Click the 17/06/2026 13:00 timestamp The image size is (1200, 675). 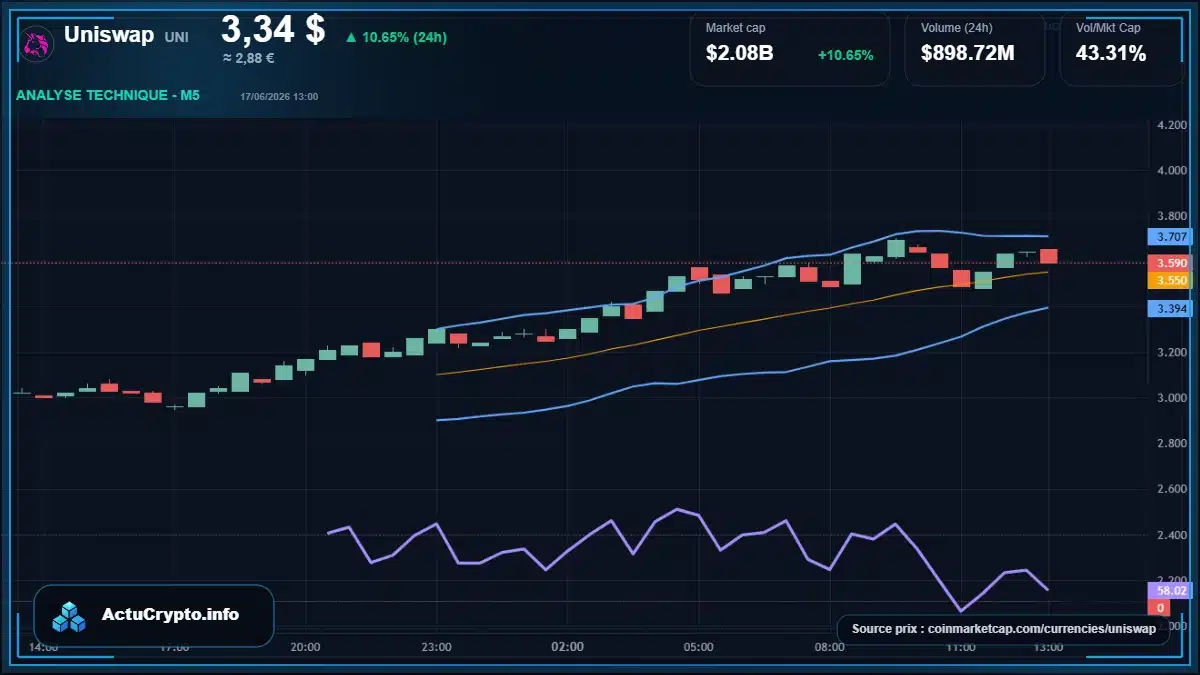click(x=279, y=96)
